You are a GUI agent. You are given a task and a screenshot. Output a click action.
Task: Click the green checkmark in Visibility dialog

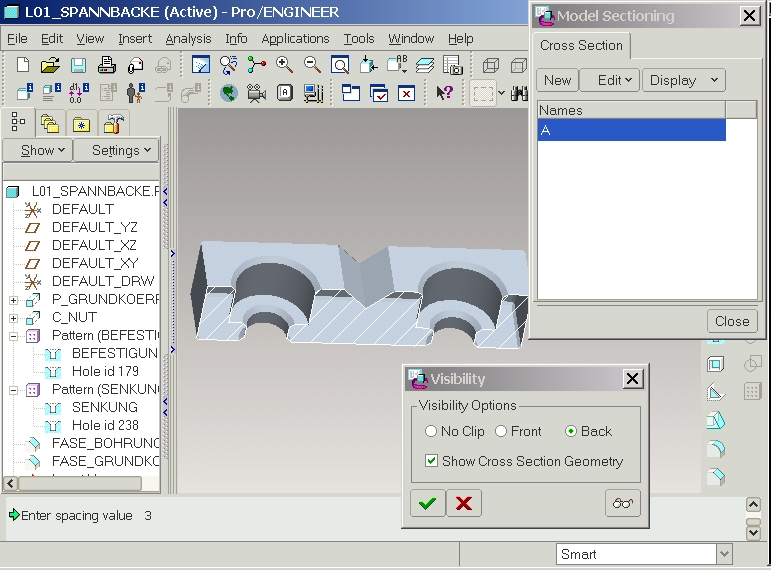click(x=428, y=503)
